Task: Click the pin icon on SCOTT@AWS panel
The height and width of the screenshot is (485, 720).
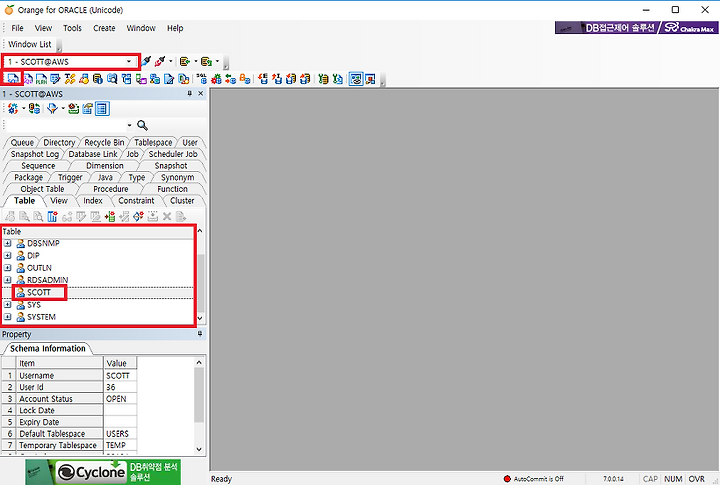Action: pyautogui.click(x=189, y=94)
